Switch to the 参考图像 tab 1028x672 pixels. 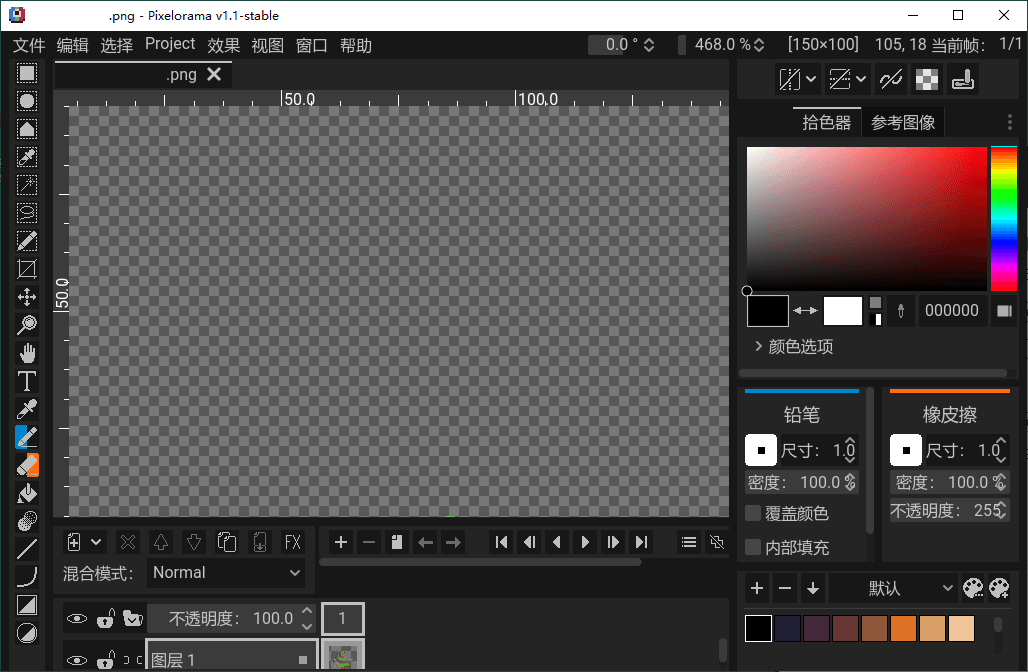(x=902, y=121)
